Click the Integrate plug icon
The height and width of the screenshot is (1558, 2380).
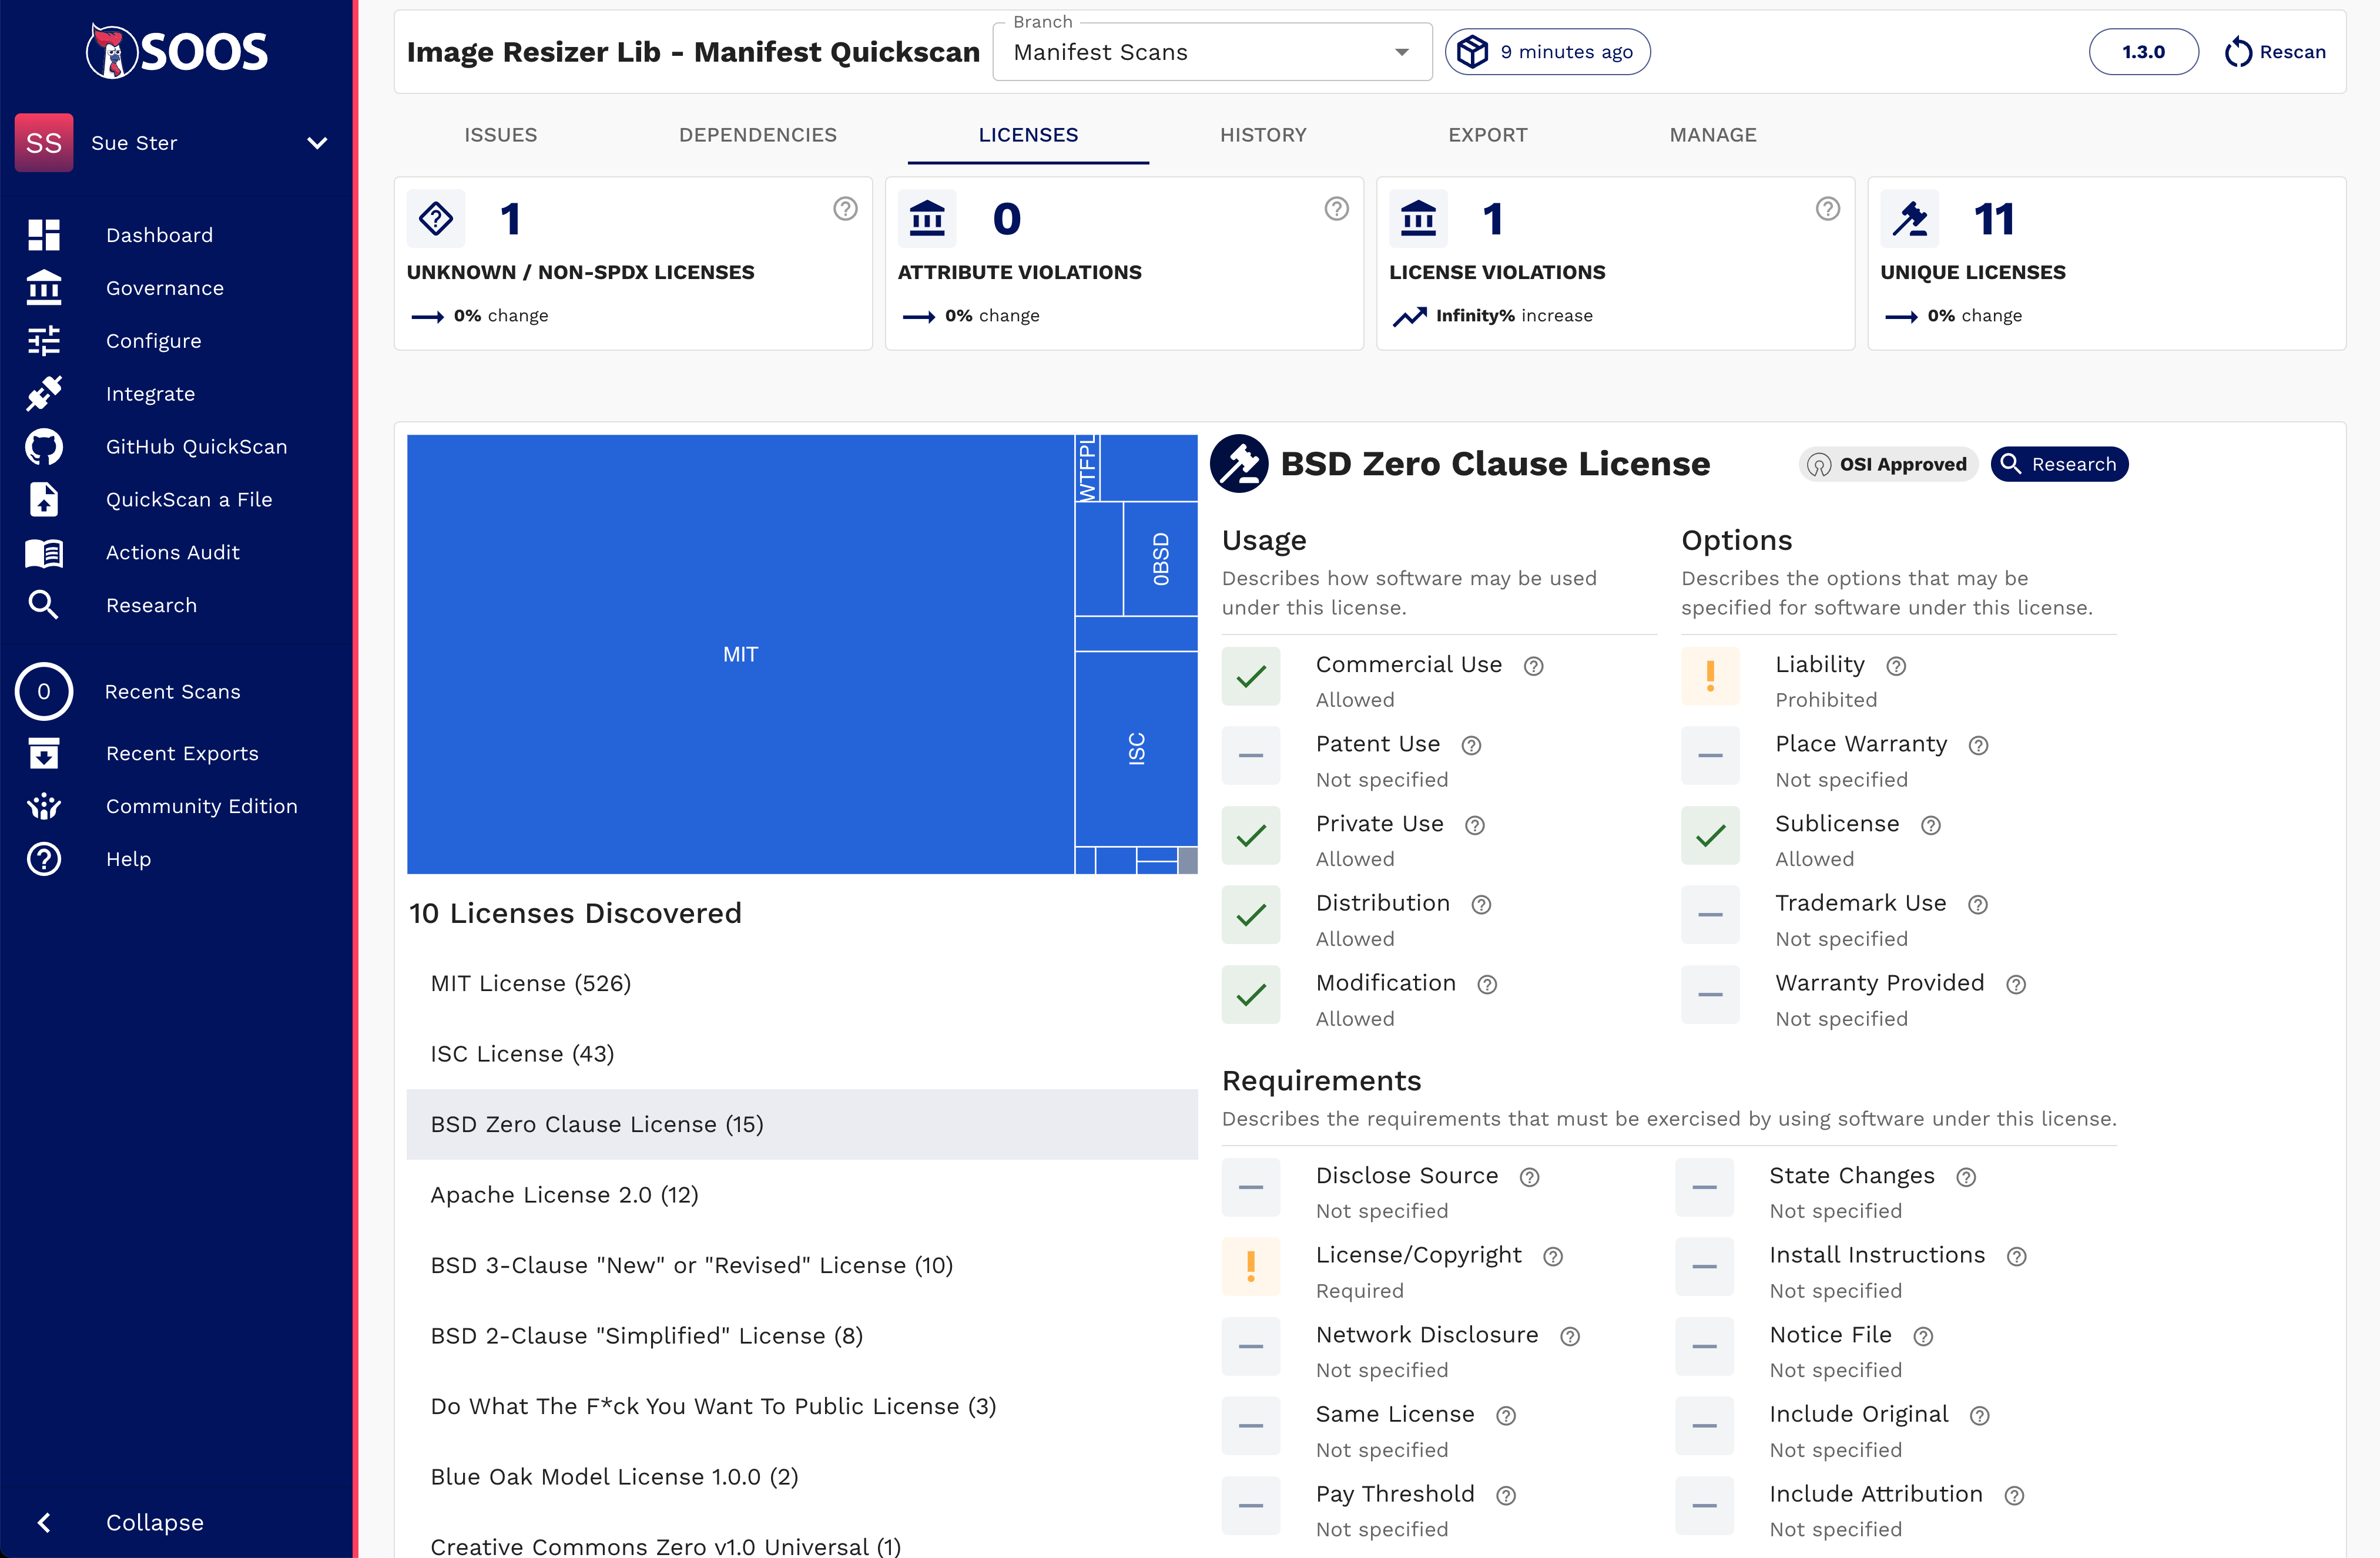[x=43, y=394]
